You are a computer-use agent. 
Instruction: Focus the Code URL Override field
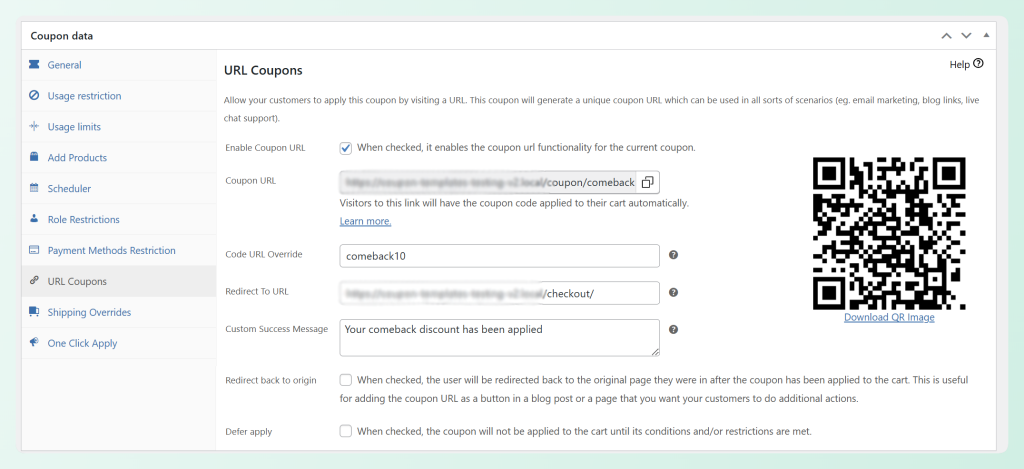pyautogui.click(x=500, y=256)
